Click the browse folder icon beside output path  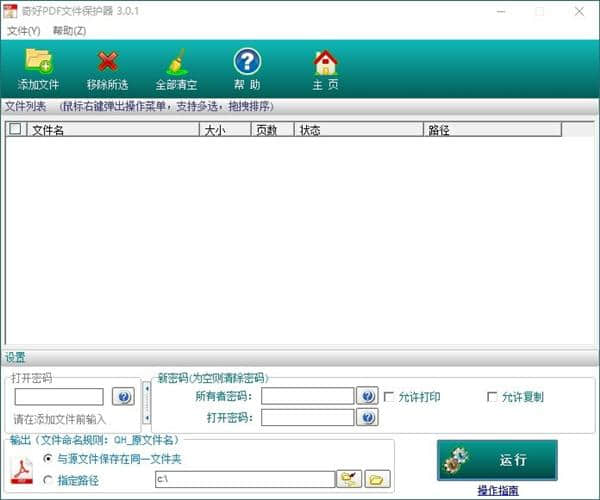coord(377,479)
